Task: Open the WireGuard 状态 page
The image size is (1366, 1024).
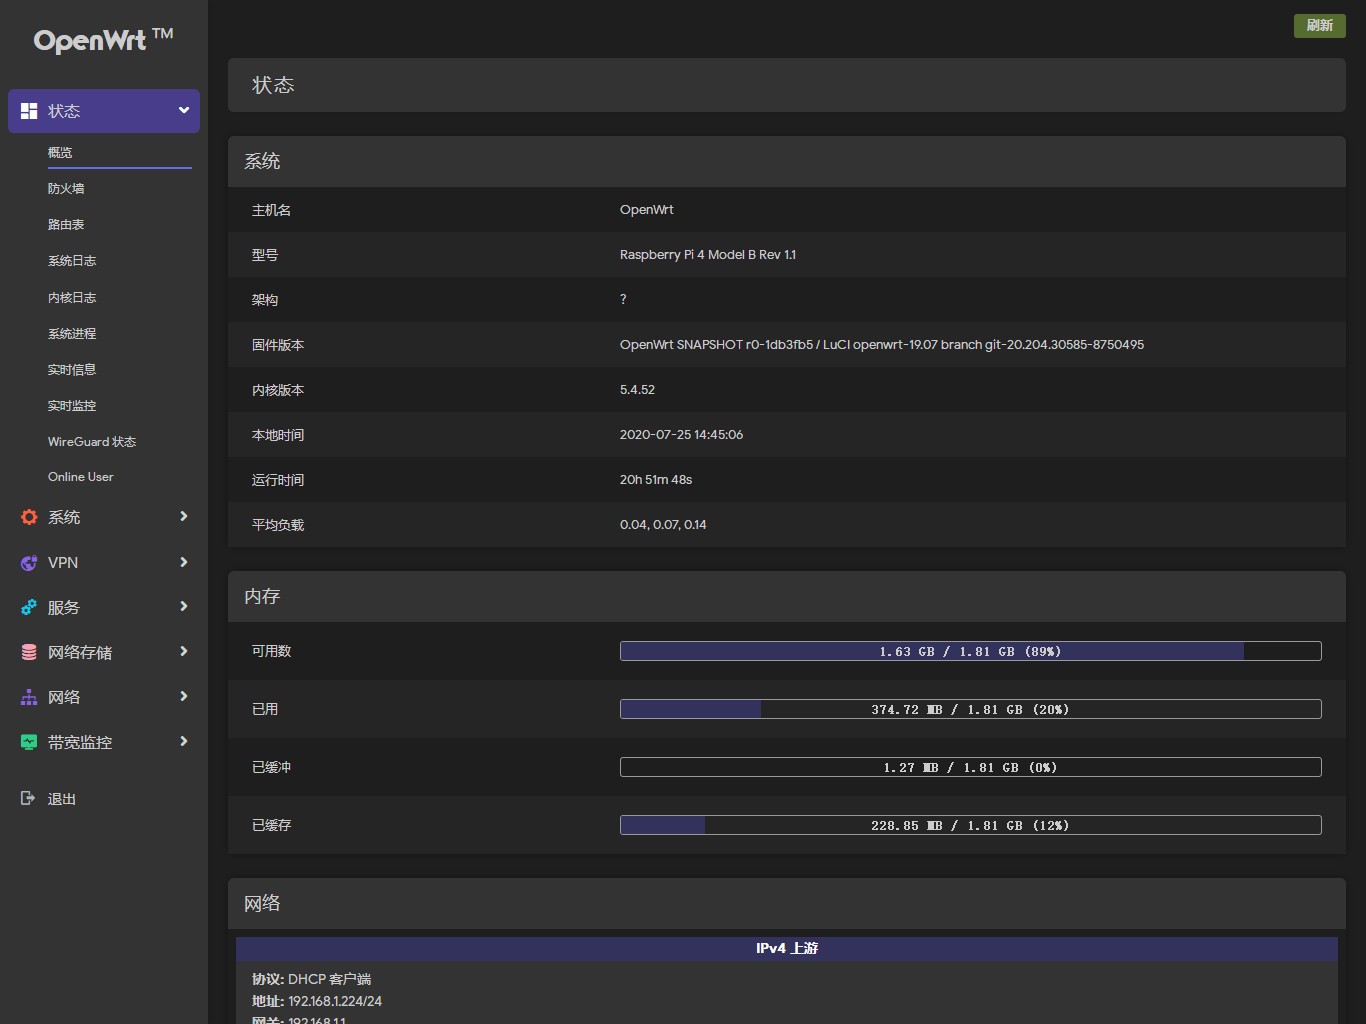Action: [92, 441]
